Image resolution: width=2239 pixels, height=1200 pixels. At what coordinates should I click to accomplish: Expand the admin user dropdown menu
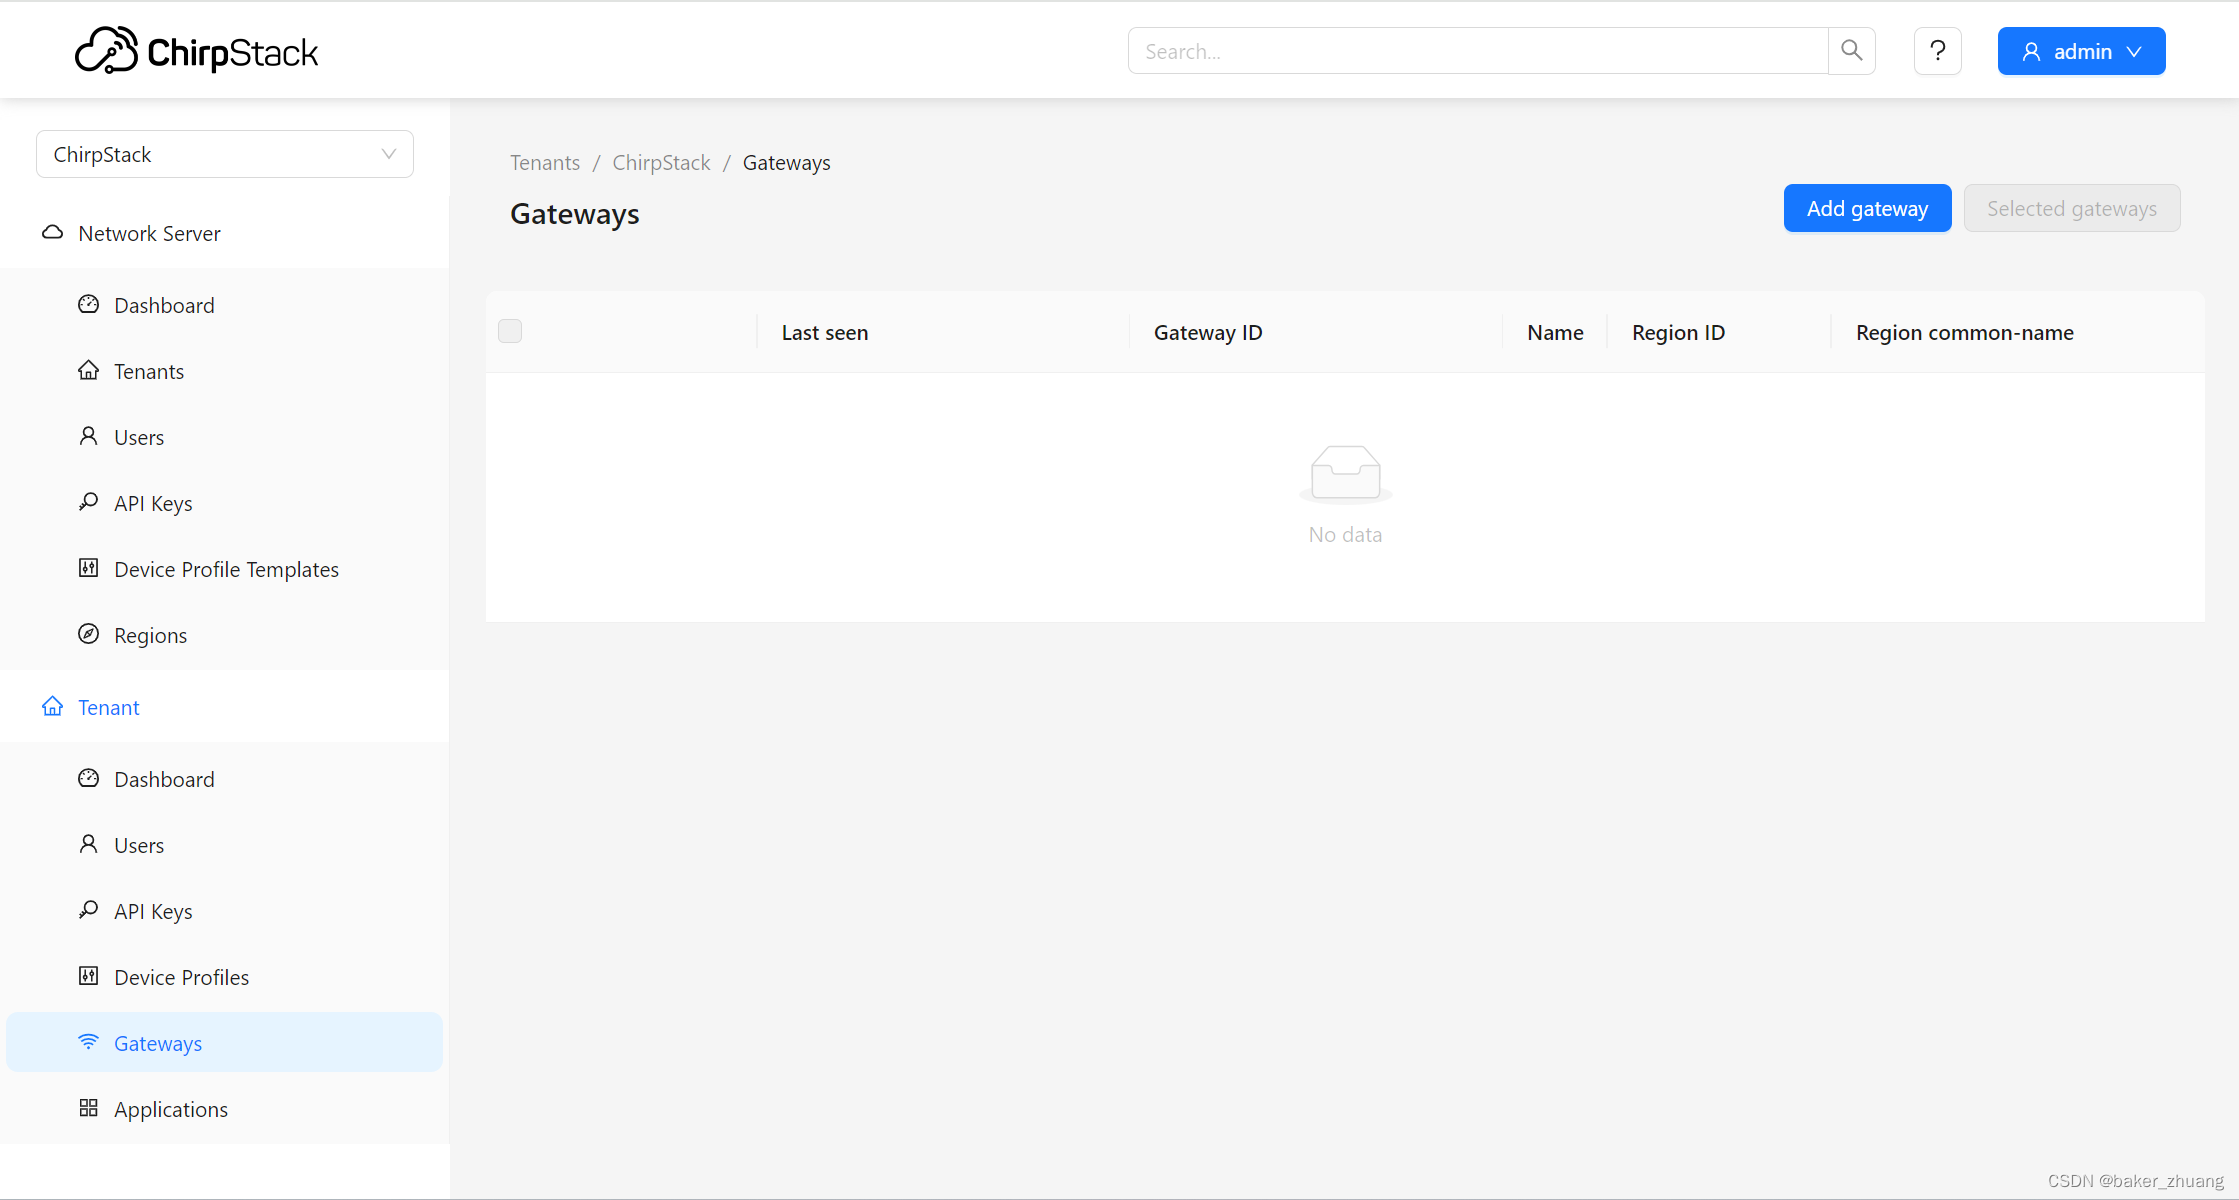point(2081,51)
